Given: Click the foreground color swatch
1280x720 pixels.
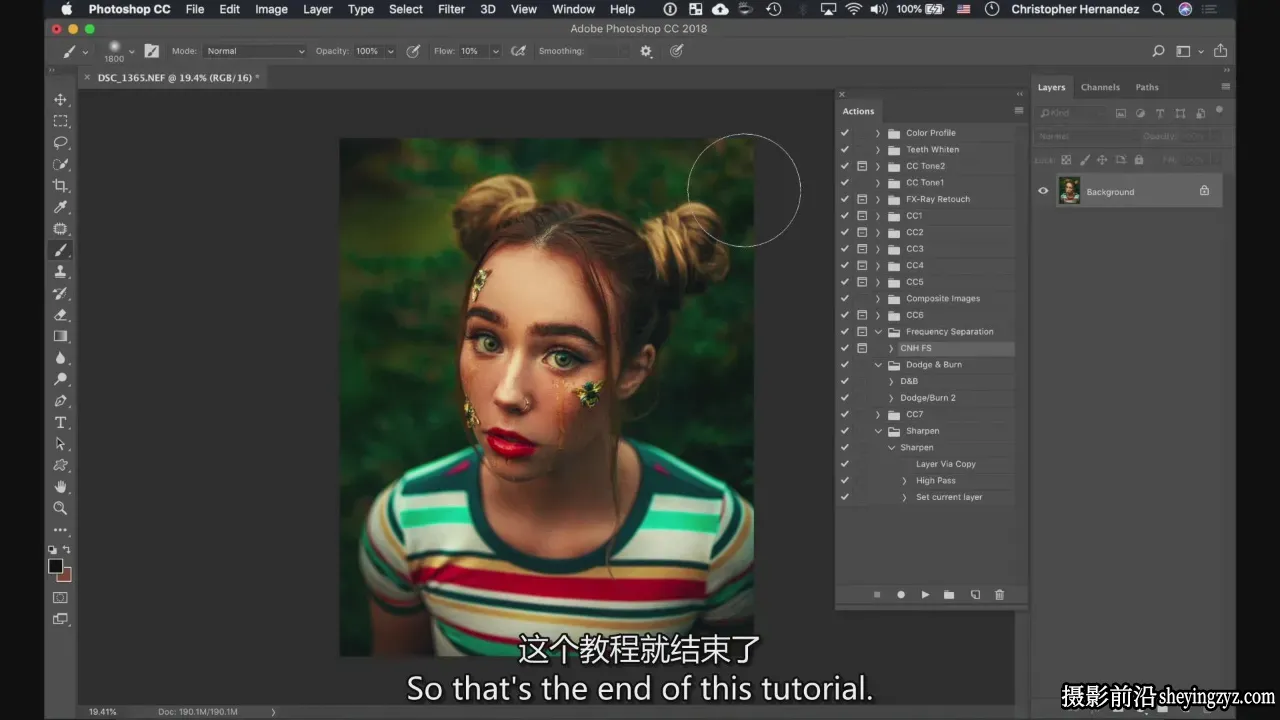Looking at the screenshot, I should 56,566.
